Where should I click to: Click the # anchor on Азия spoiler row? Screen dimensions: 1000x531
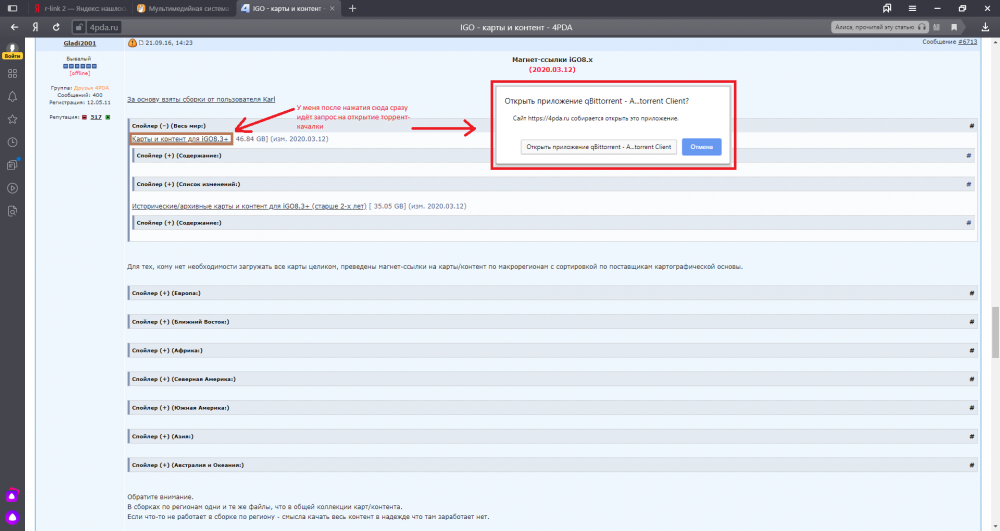[x=971, y=437]
